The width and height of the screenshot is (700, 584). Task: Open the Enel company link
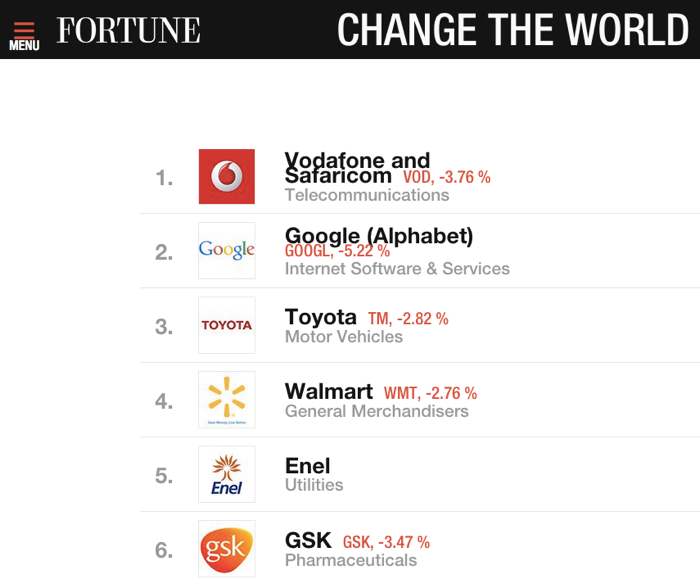click(308, 466)
